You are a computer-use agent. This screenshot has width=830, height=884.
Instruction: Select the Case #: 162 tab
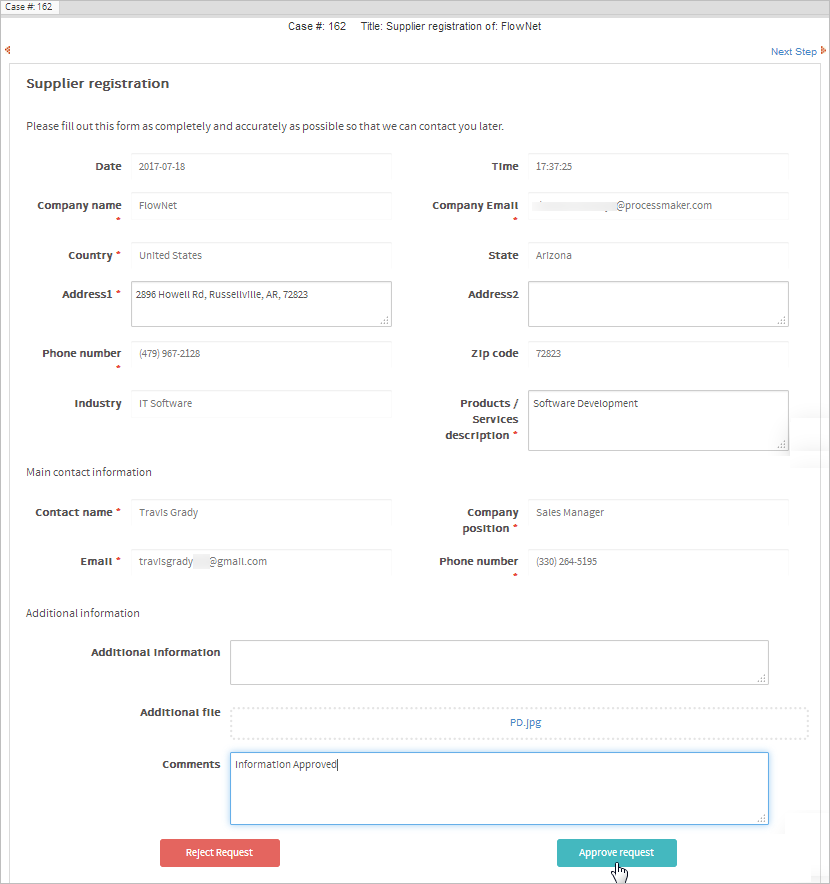31,7
